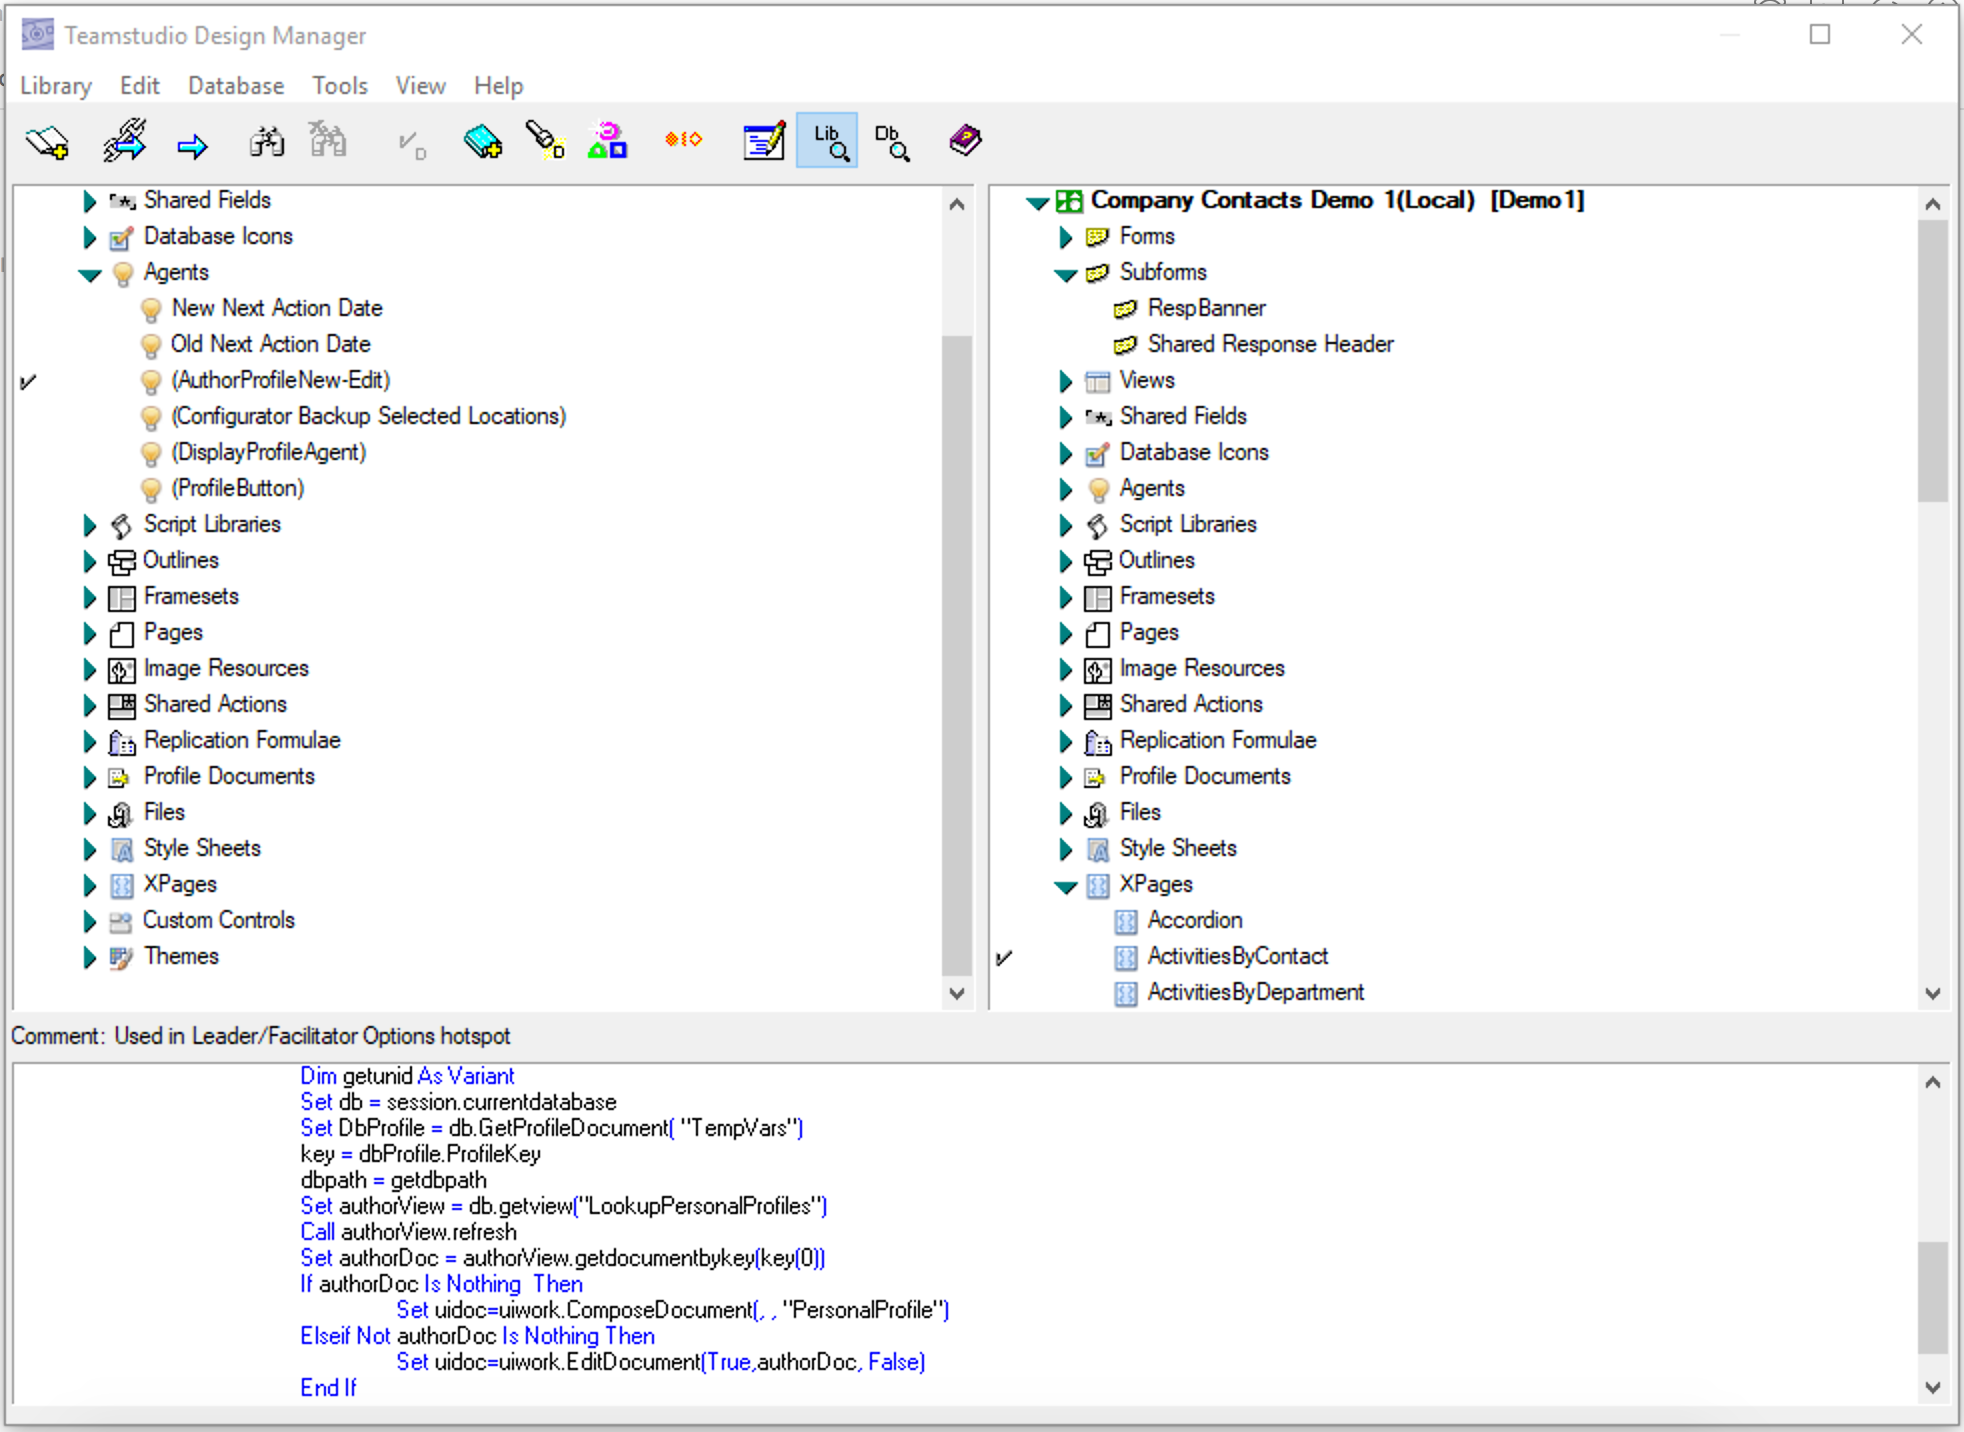1964x1432 pixels.
Task: Expand Script Libraries in the left pane
Action: (89, 525)
